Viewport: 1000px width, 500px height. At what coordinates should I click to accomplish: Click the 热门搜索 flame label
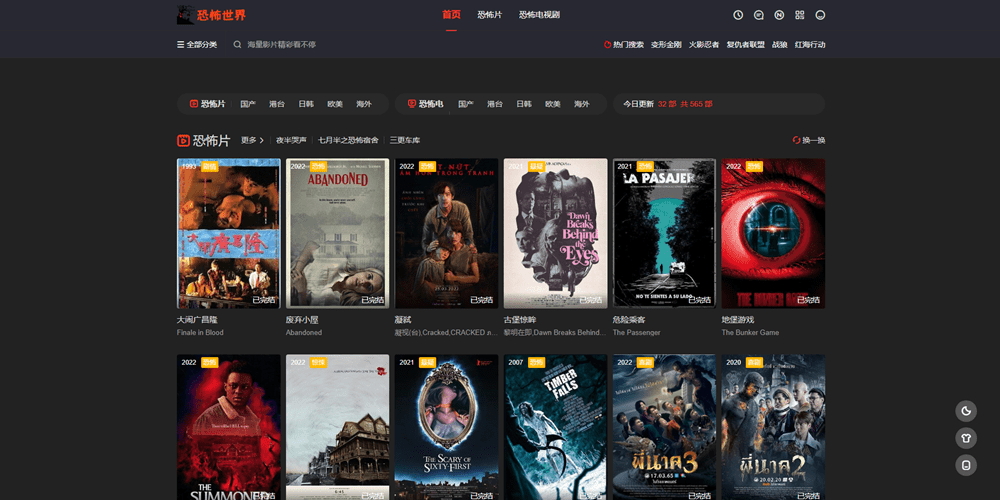pos(624,45)
